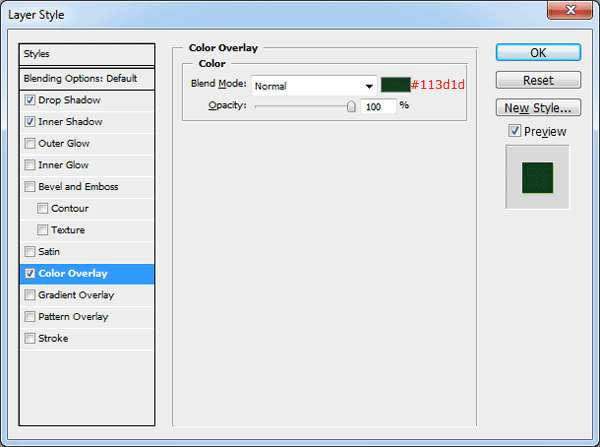Click the Opacity slider handle
600x447 pixels.
tap(351, 106)
